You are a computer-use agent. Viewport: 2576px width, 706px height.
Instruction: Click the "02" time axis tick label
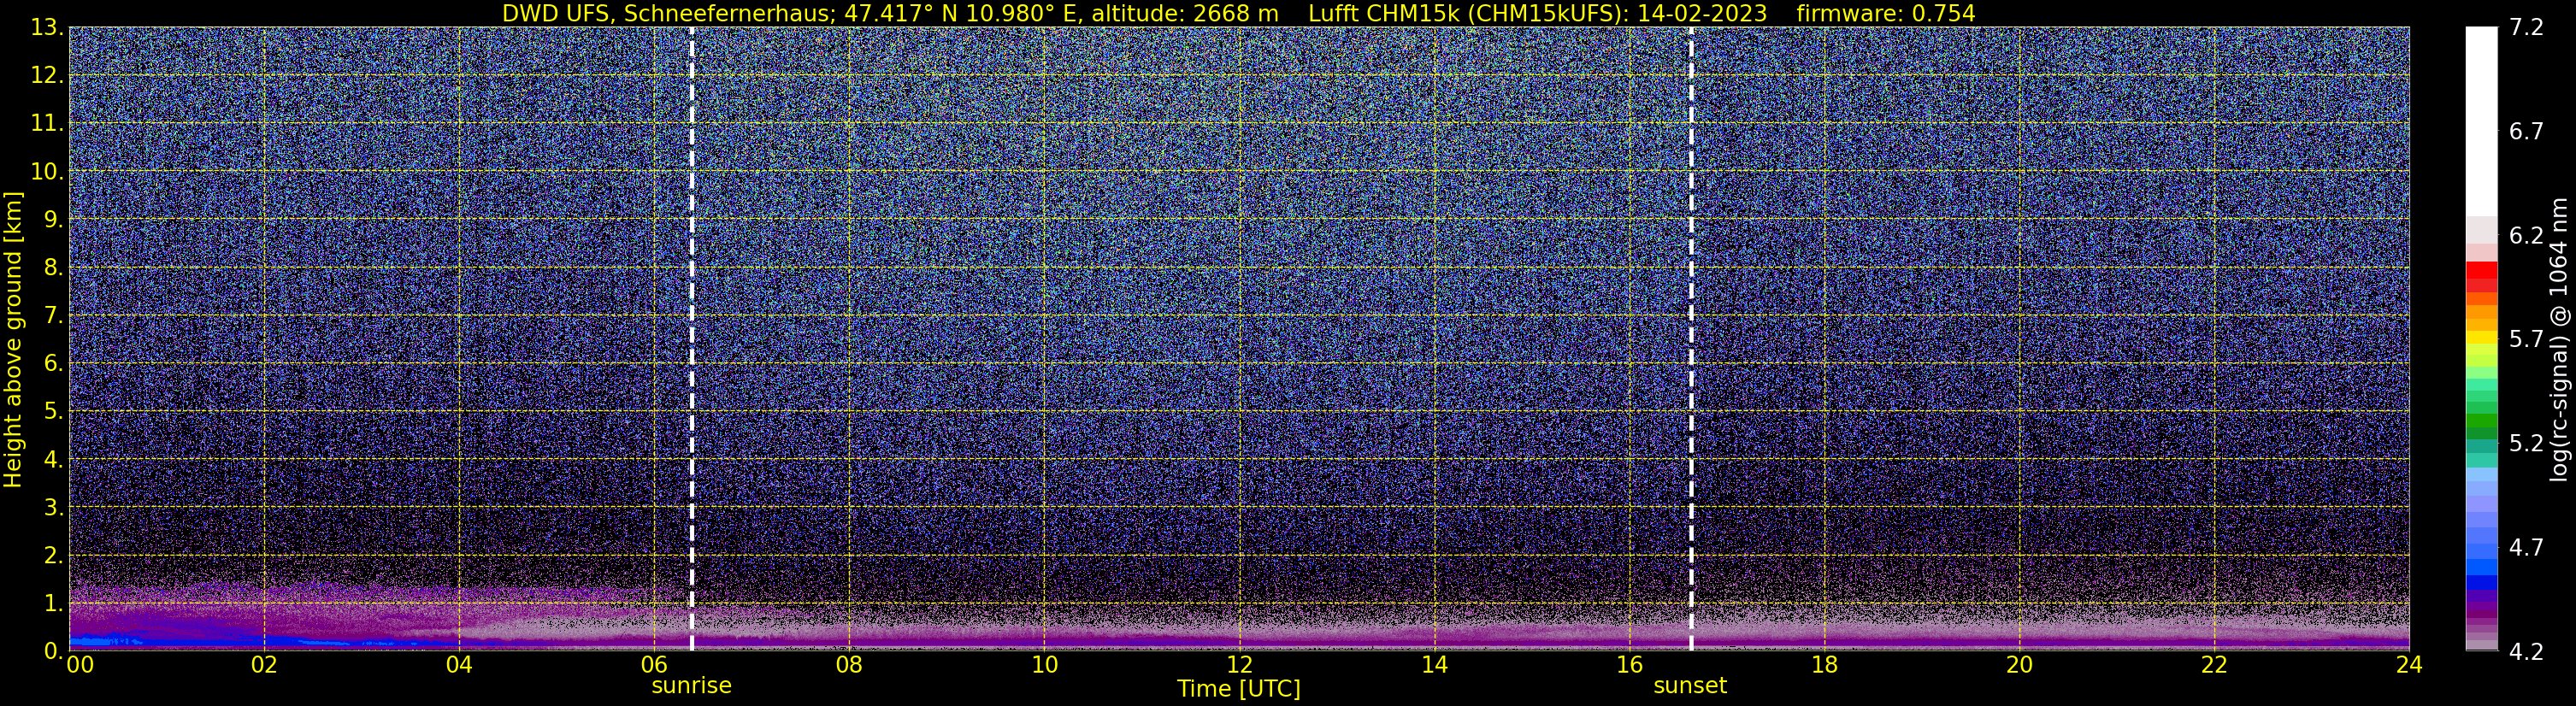click(x=263, y=665)
